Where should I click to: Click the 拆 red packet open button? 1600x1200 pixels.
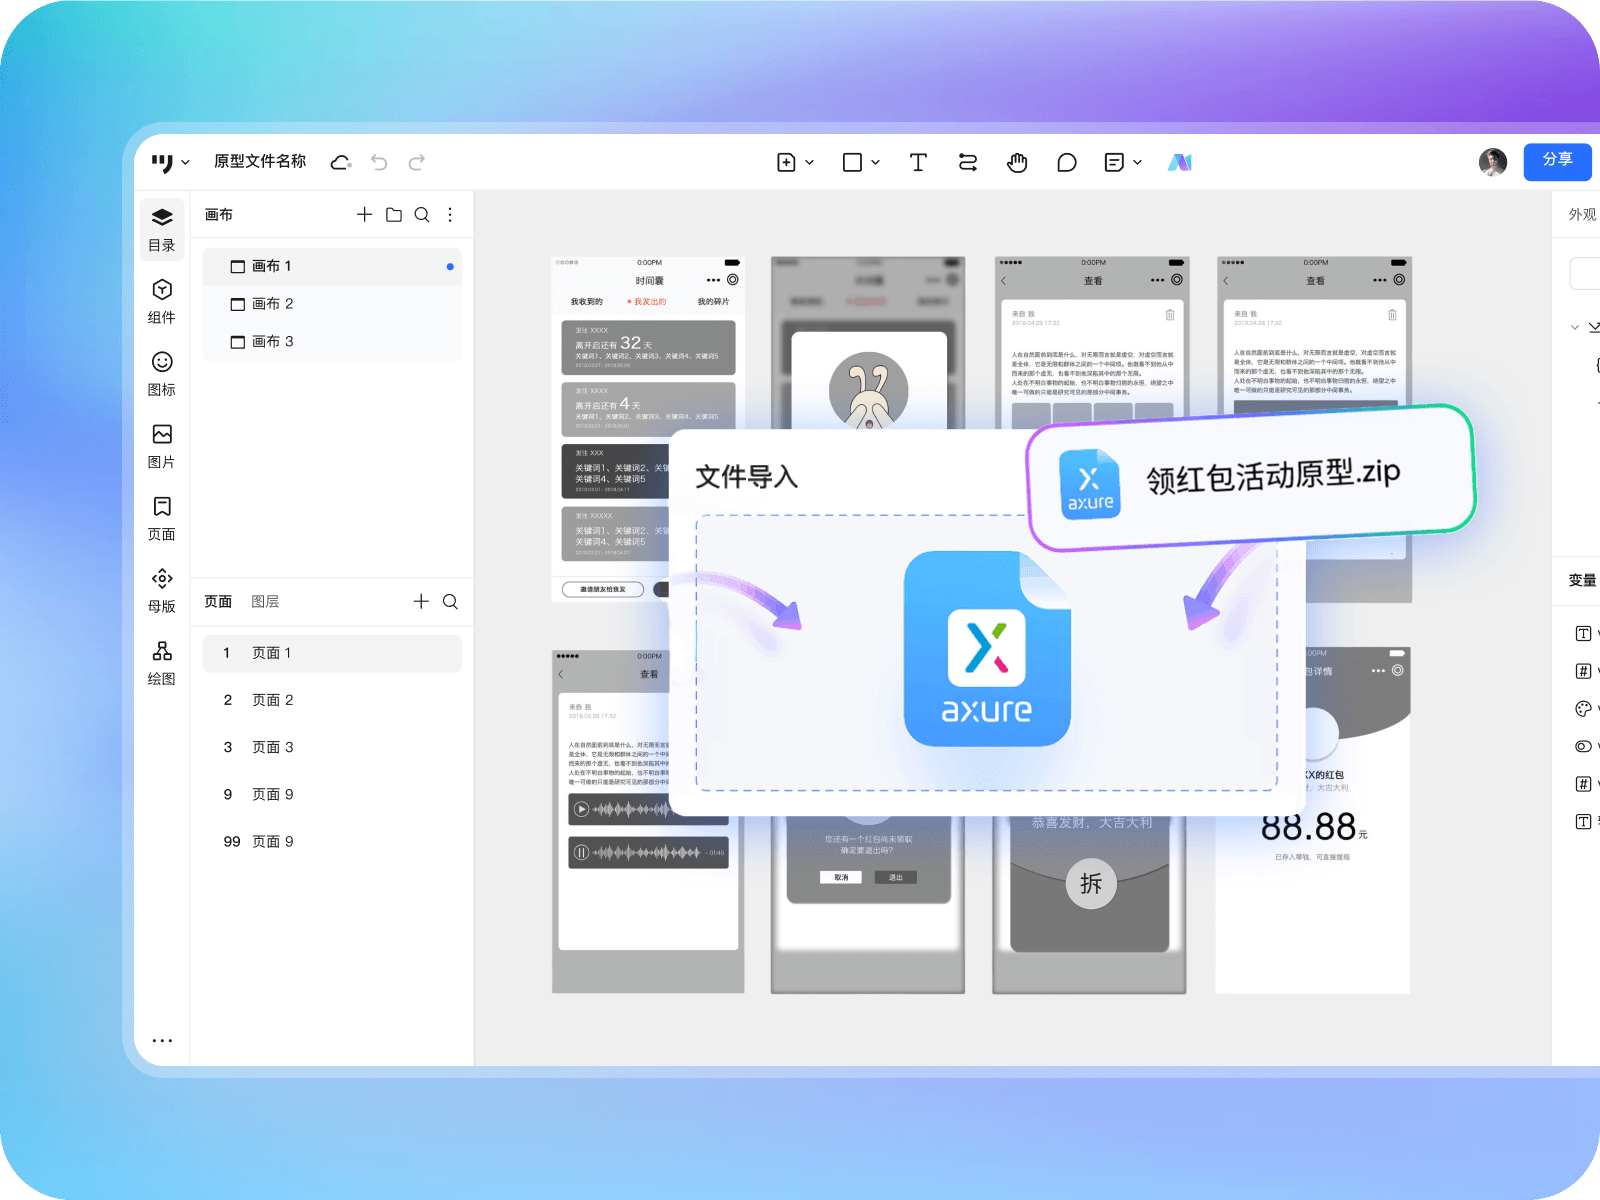tap(1091, 884)
